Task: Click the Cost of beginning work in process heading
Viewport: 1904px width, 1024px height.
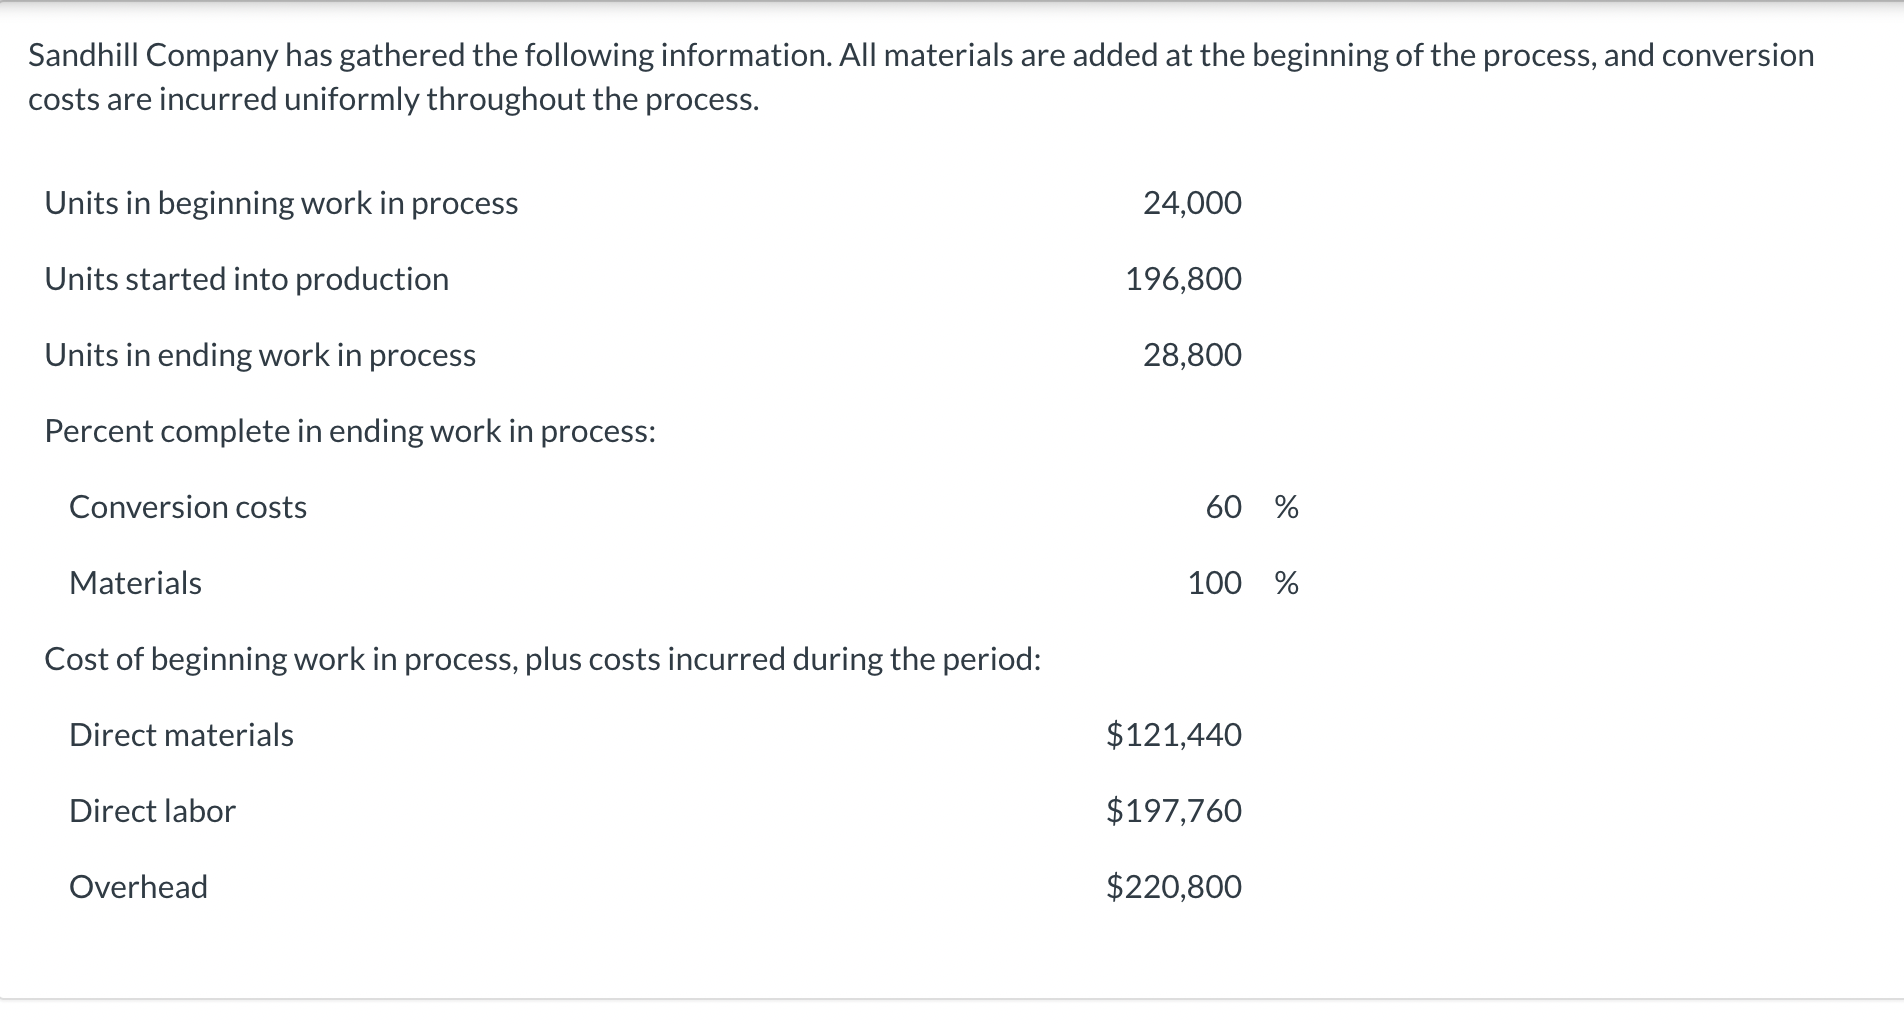Action: click(x=543, y=659)
